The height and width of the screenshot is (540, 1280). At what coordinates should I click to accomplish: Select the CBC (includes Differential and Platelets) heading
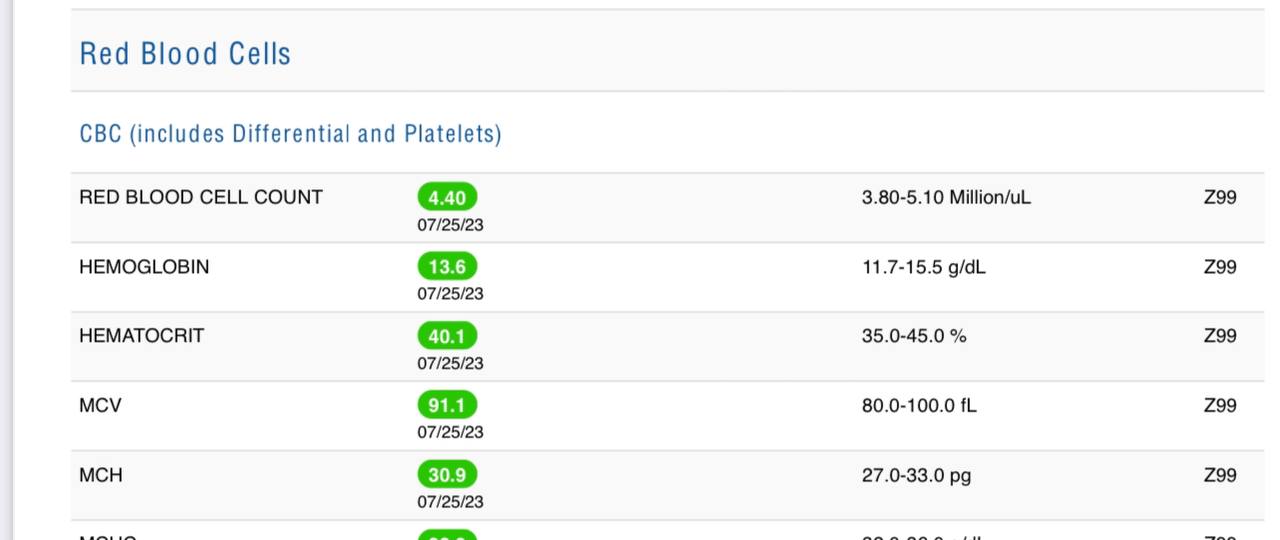(x=290, y=134)
